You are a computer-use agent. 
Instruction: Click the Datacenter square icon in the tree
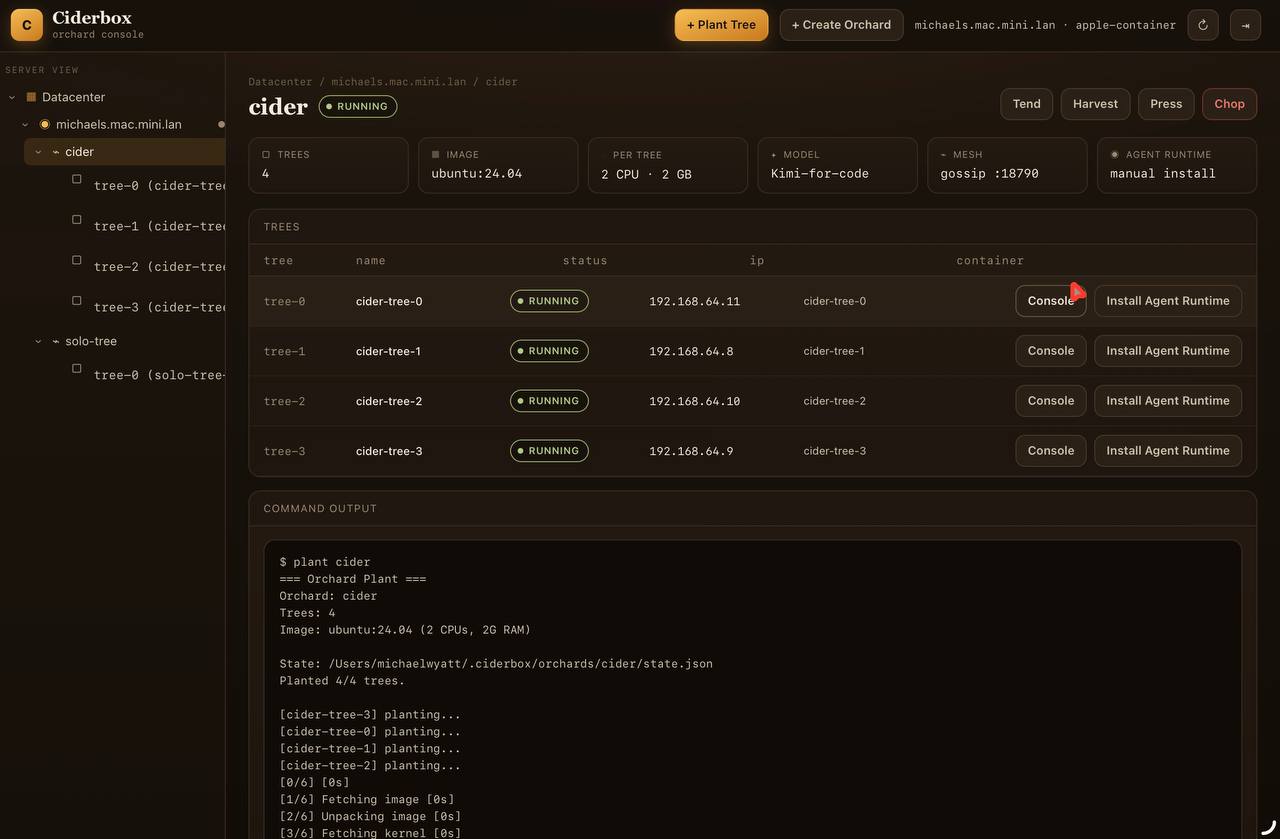click(x=31, y=97)
